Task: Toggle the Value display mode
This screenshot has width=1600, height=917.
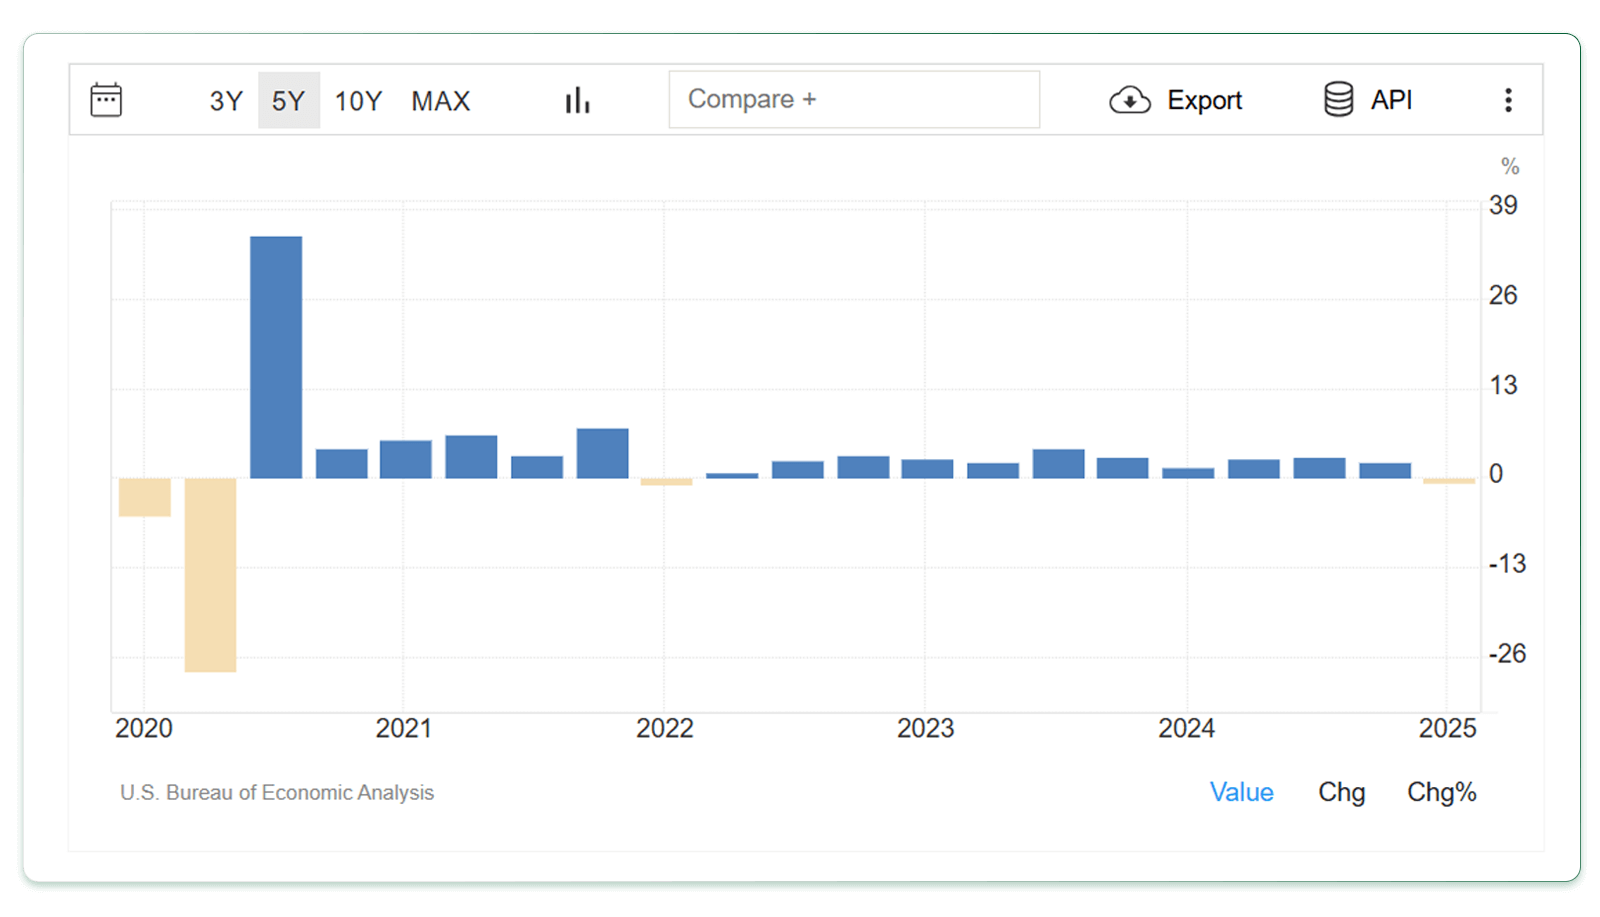Action: click(1241, 792)
